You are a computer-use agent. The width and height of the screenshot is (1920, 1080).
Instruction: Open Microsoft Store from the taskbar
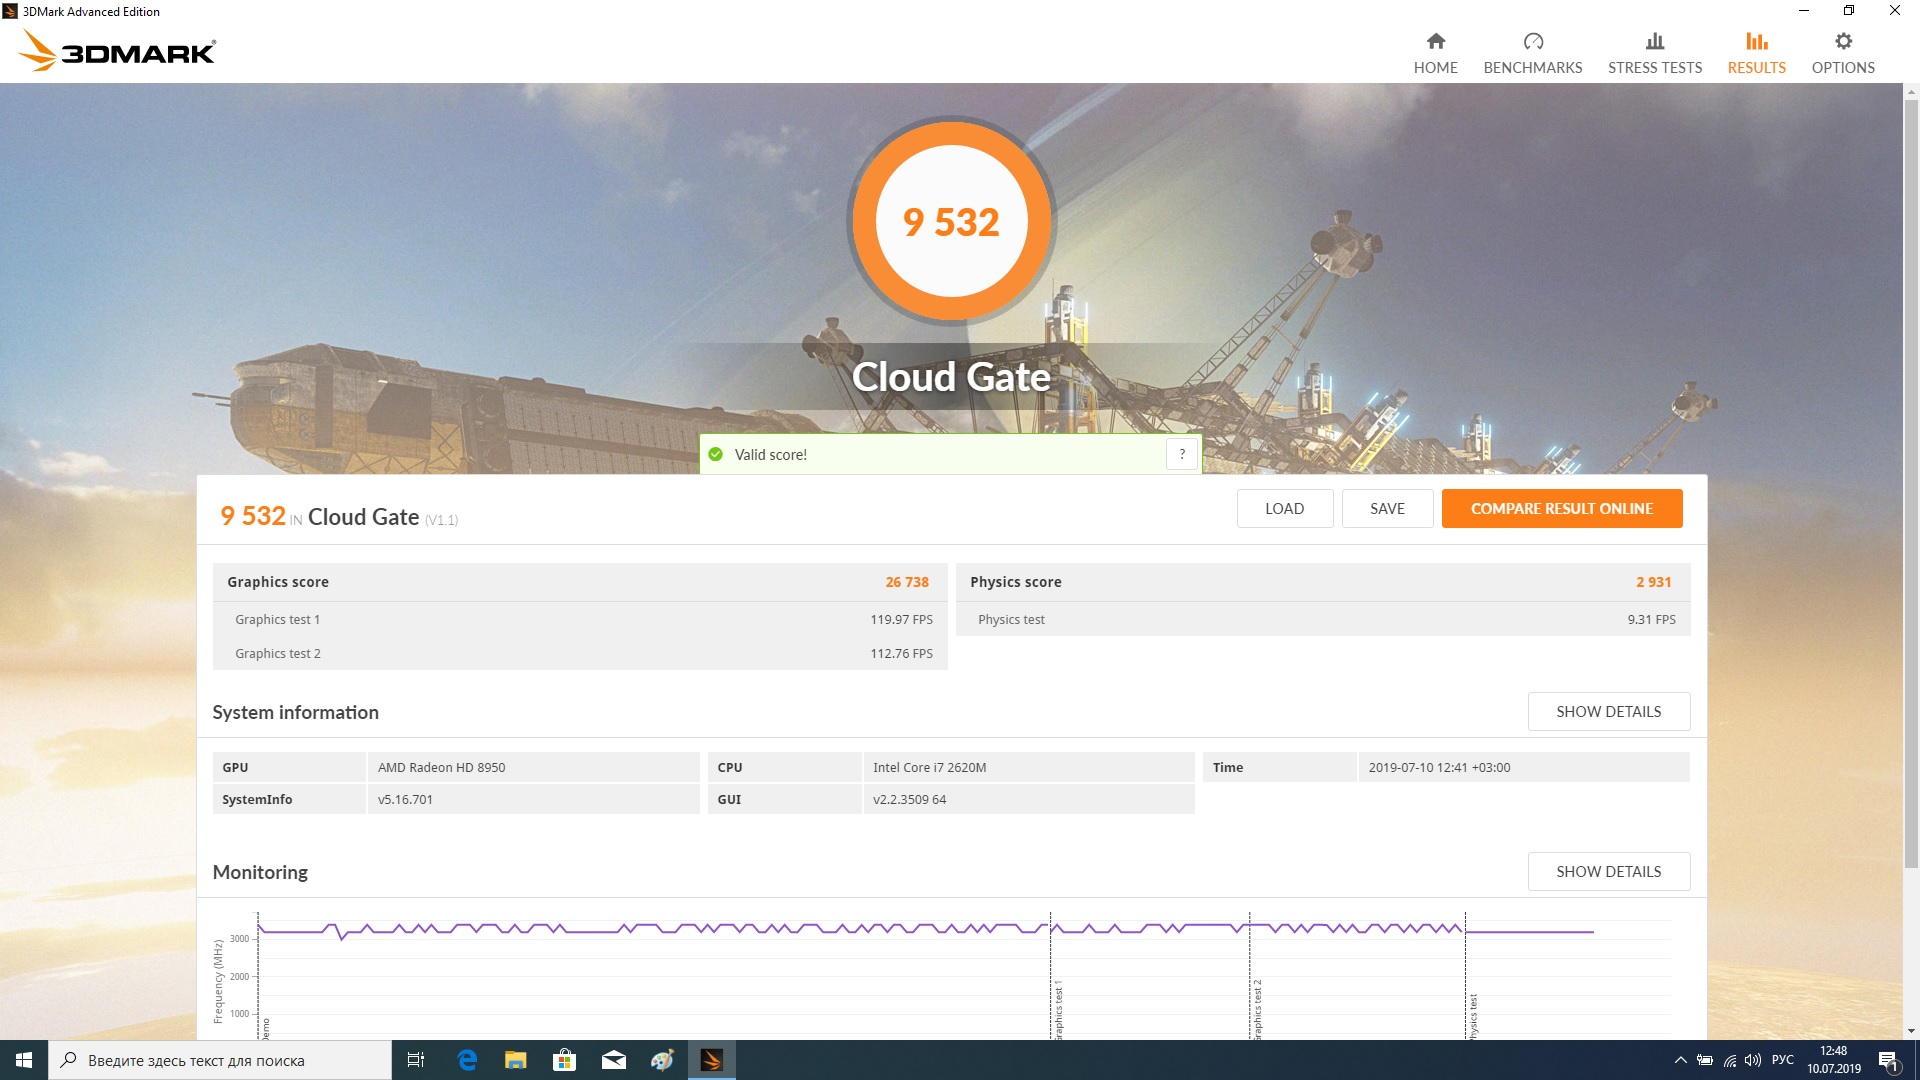(564, 1060)
